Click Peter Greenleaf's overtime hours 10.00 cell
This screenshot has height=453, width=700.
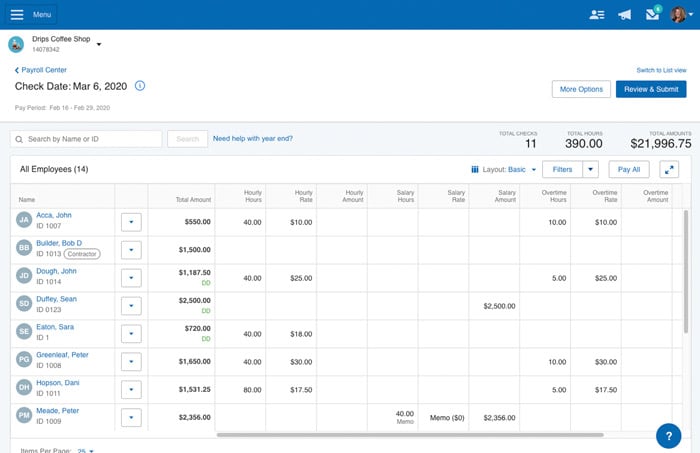click(x=545, y=362)
